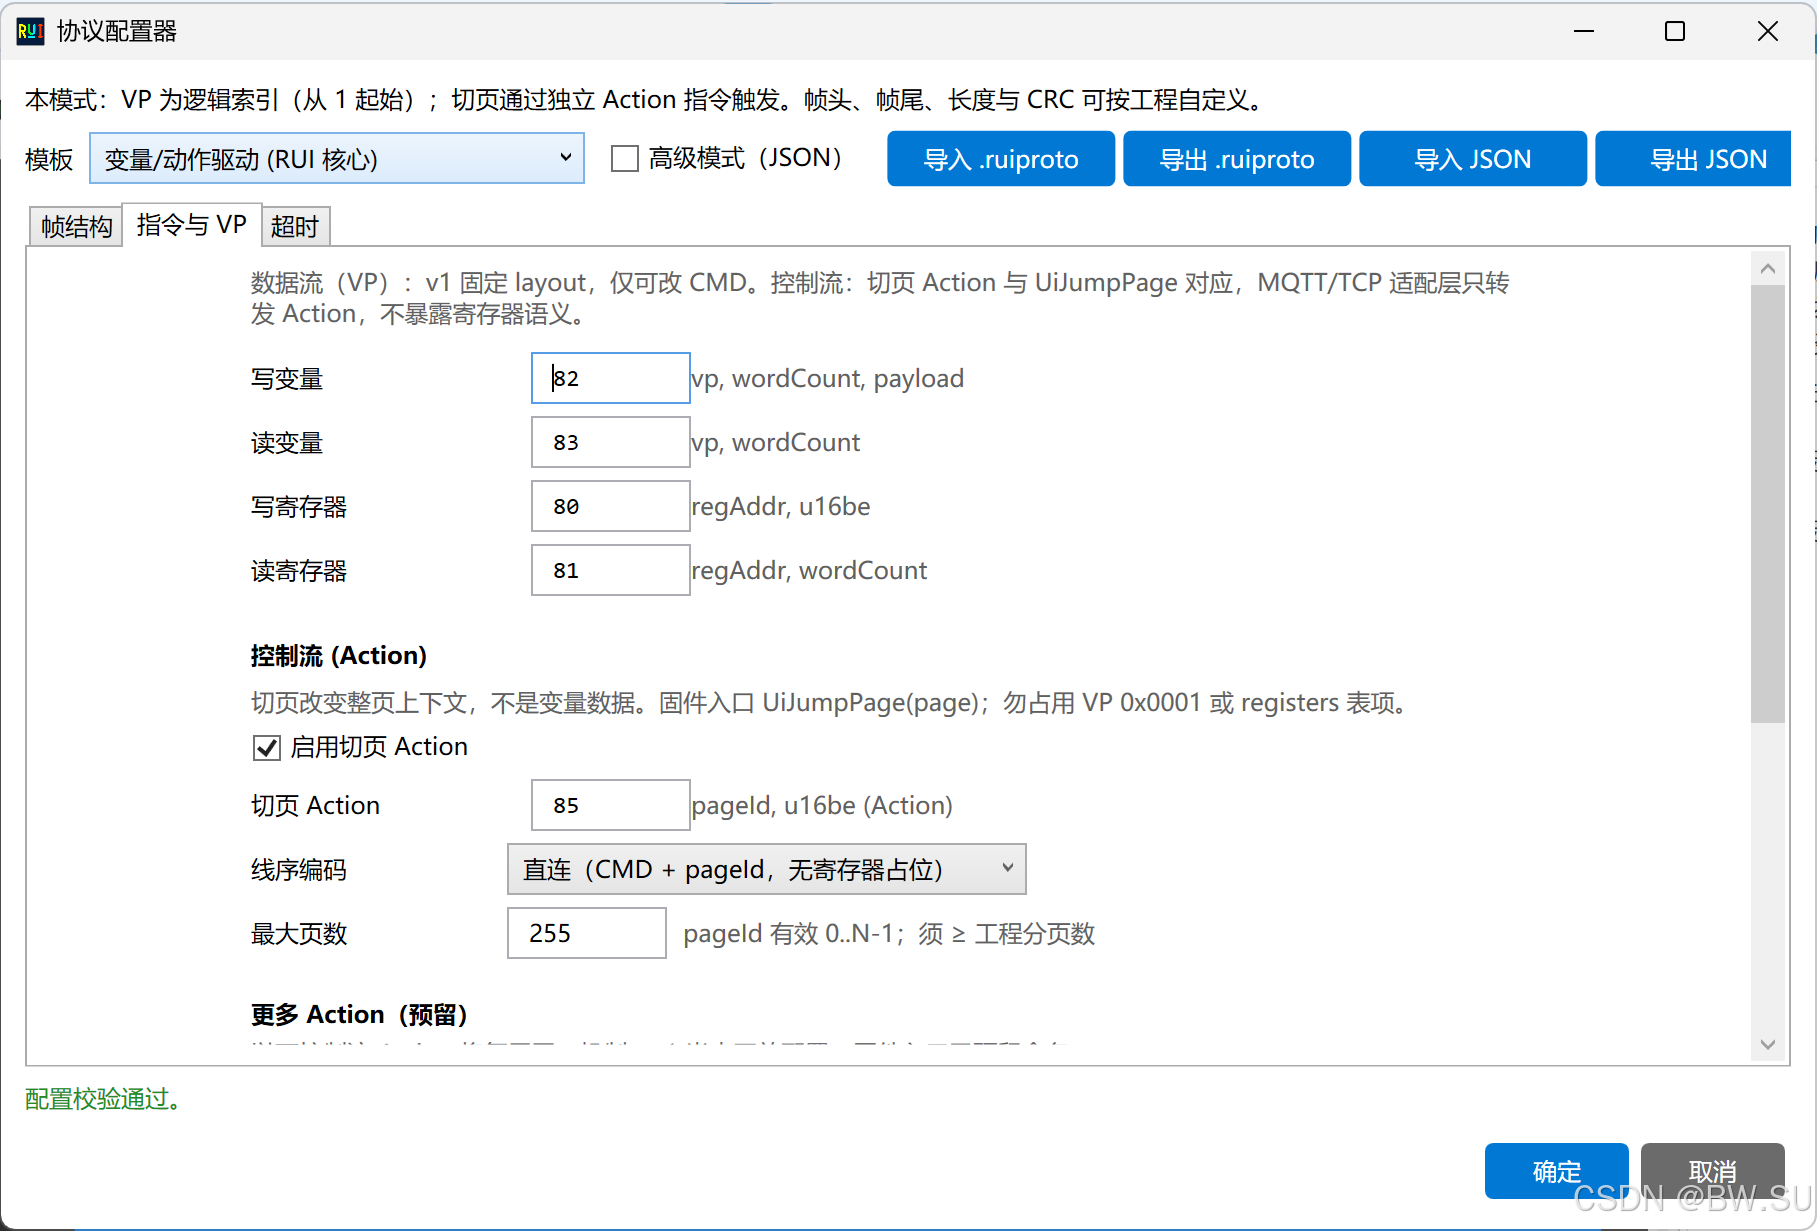The height and width of the screenshot is (1231, 1817).
Task: Click the 导出 JSON button
Action: click(x=1693, y=159)
